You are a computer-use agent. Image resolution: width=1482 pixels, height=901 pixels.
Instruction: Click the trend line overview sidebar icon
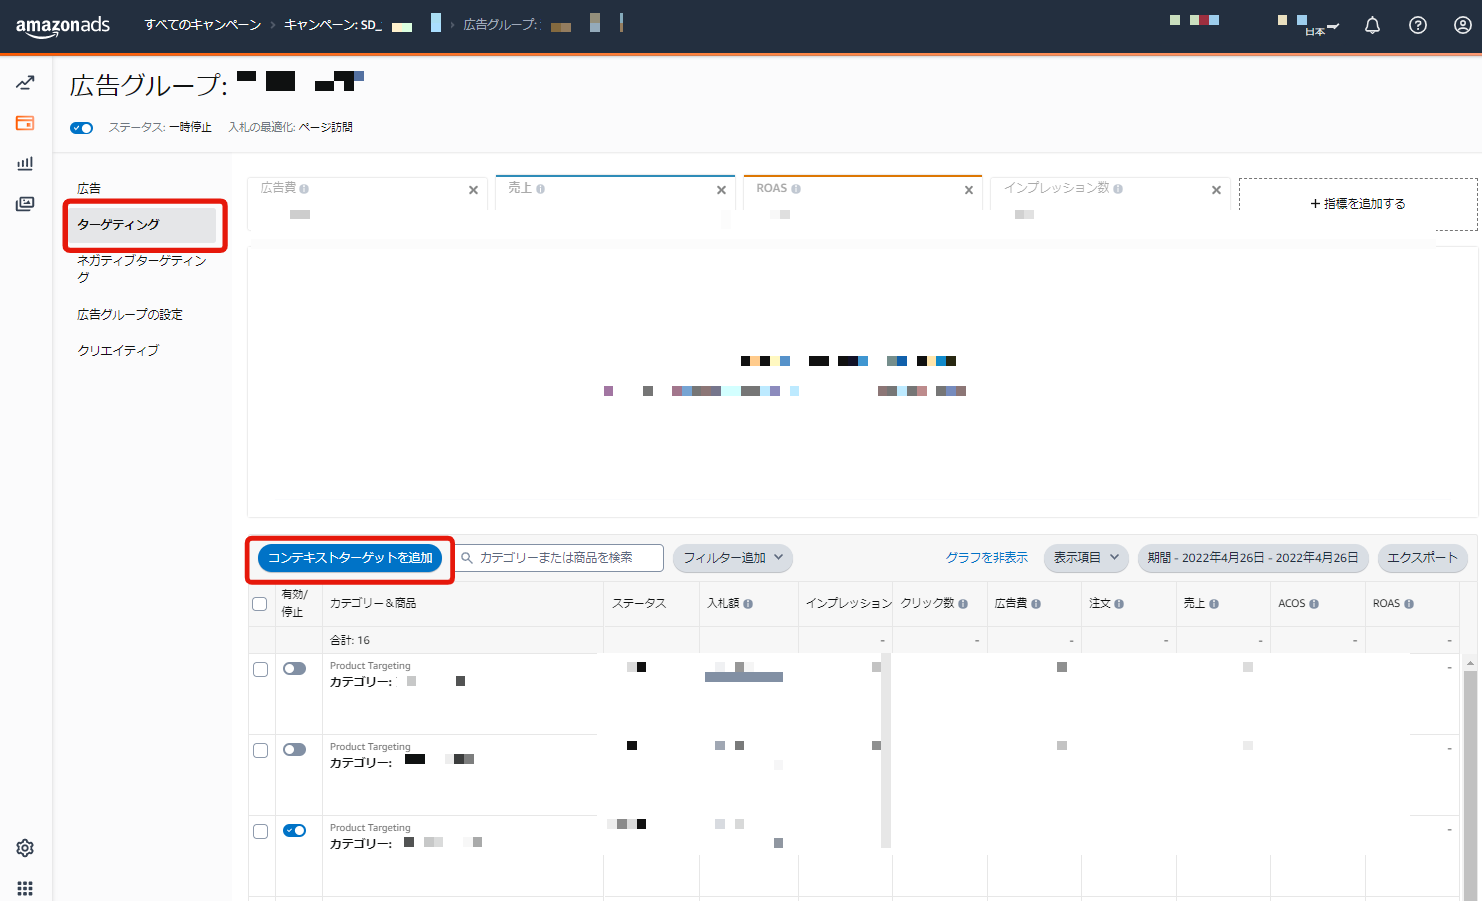25,83
